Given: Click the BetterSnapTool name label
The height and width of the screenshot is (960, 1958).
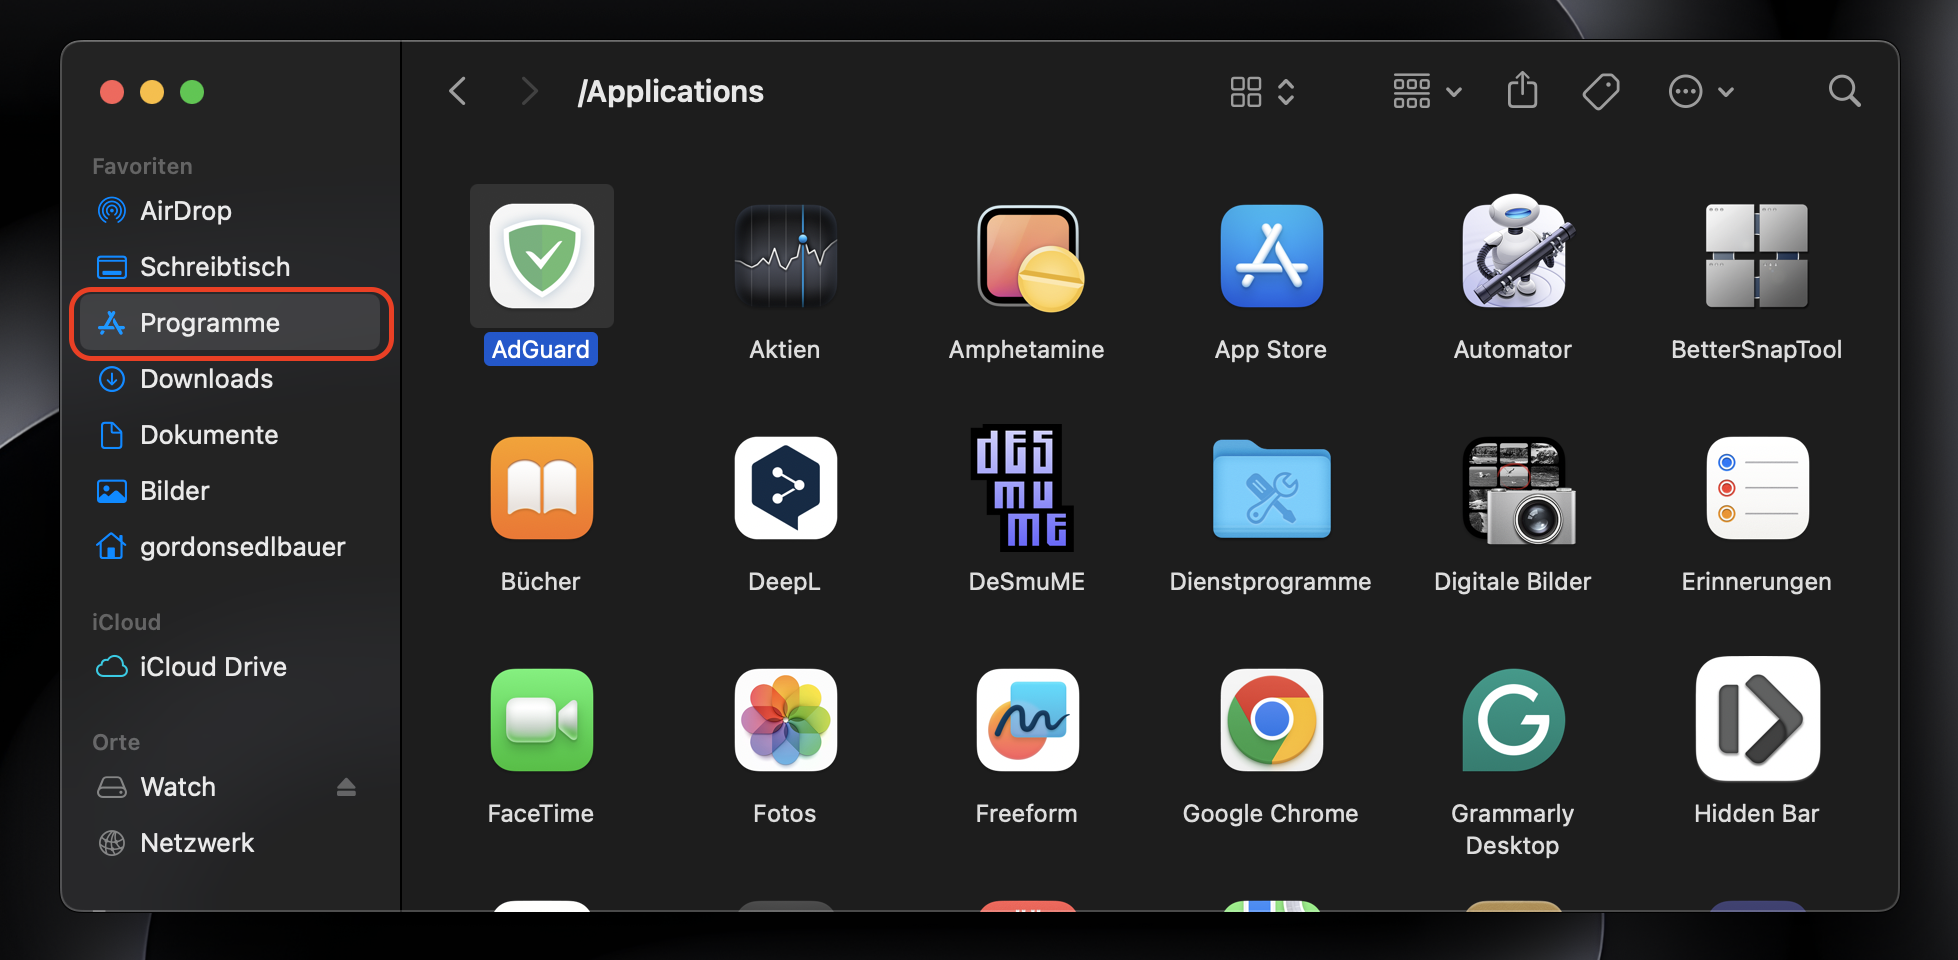Looking at the screenshot, I should click(x=1756, y=349).
